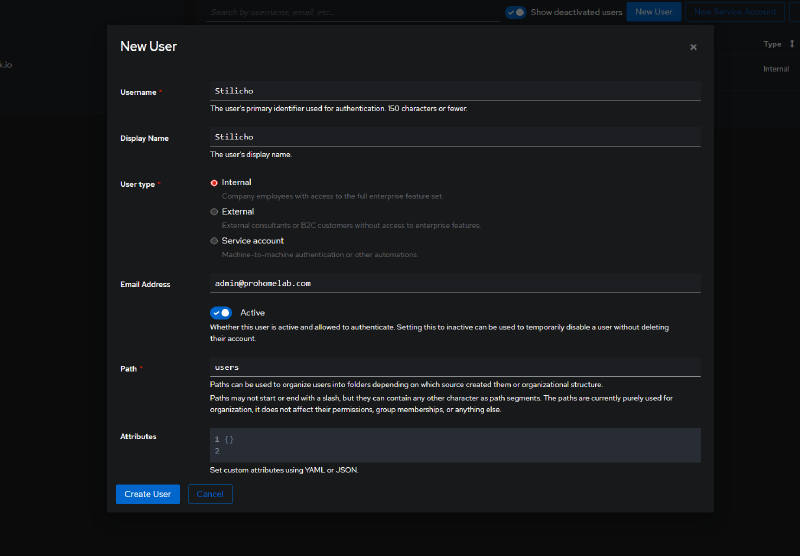Click the Username input field
Image resolution: width=800 pixels, height=556 pixels.
[x=455, y=91]
